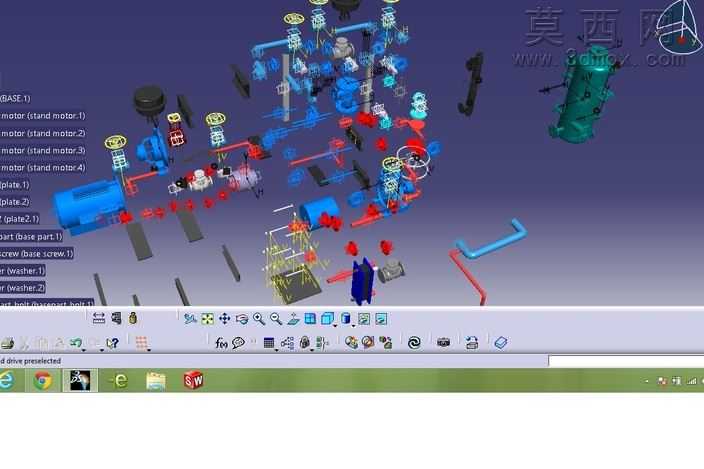Open the grid icon dropdown arrow
This screenshot has width=704, height=469.
click(149, 350)
